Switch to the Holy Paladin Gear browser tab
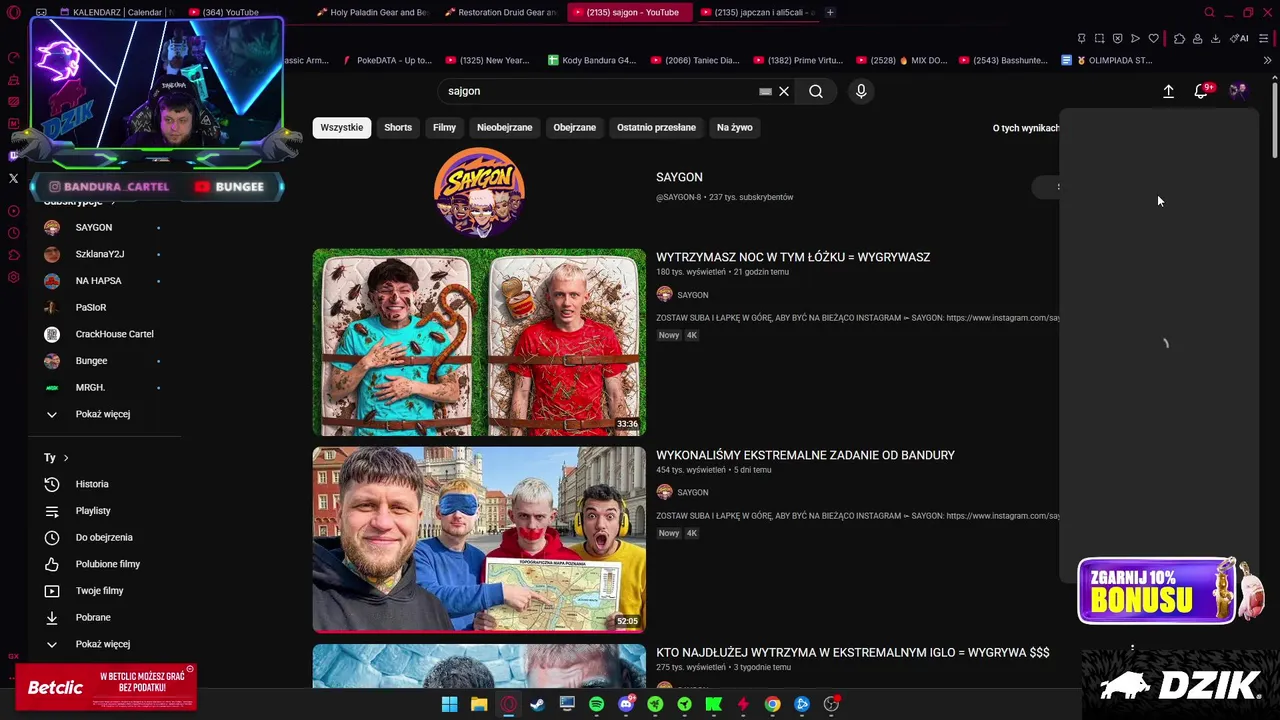This screenshot has height=720, width=1280. (x=372, y=12)
